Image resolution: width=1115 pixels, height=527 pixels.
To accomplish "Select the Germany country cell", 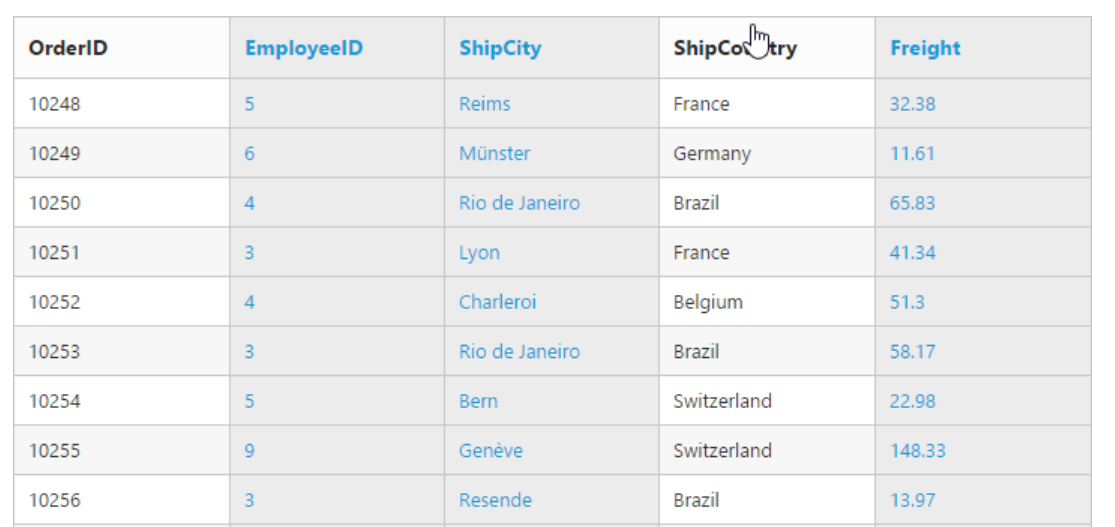I will click(712, 154).
